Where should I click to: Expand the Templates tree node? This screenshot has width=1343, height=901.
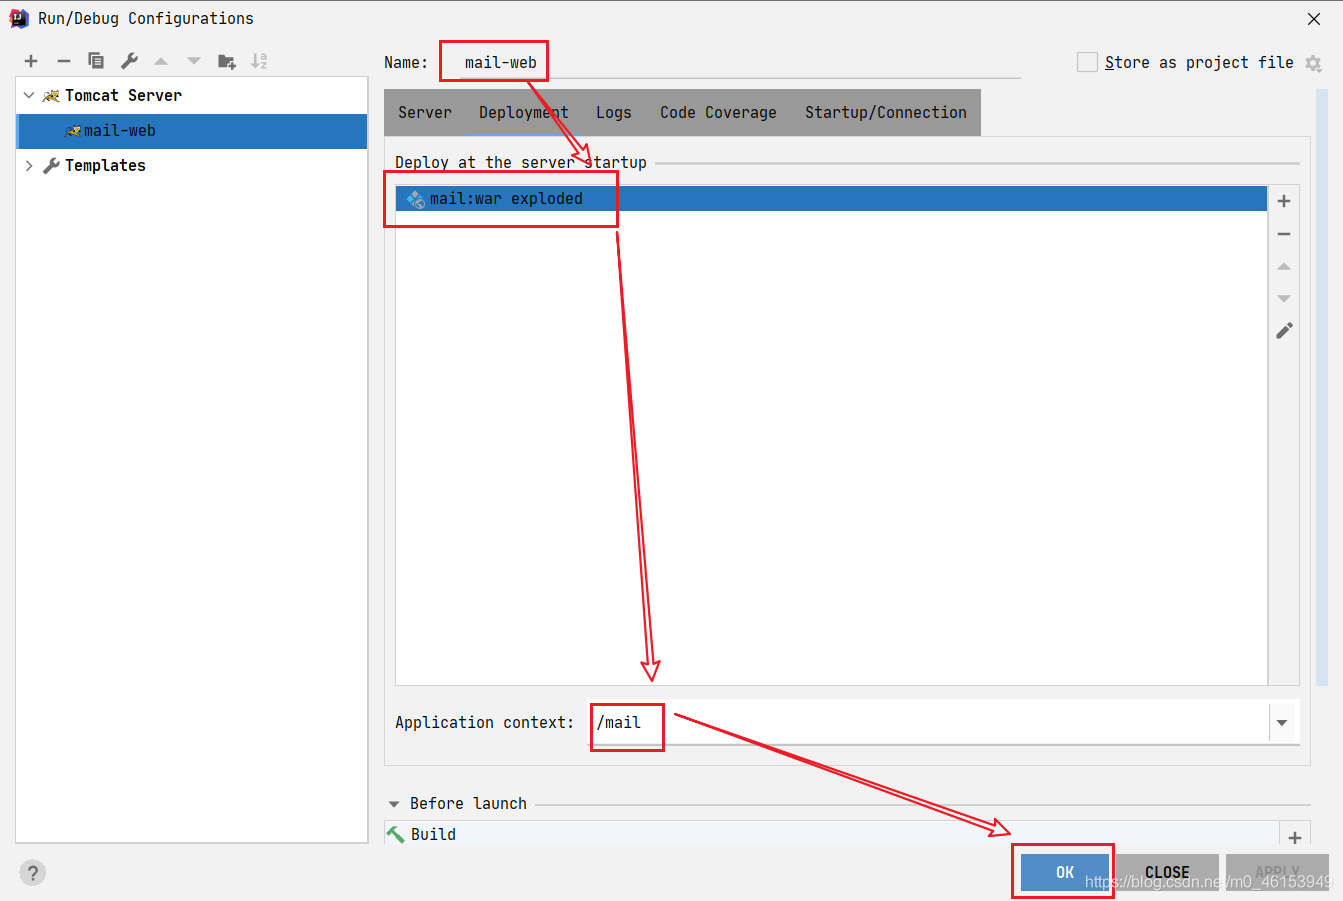coord(29,166)
